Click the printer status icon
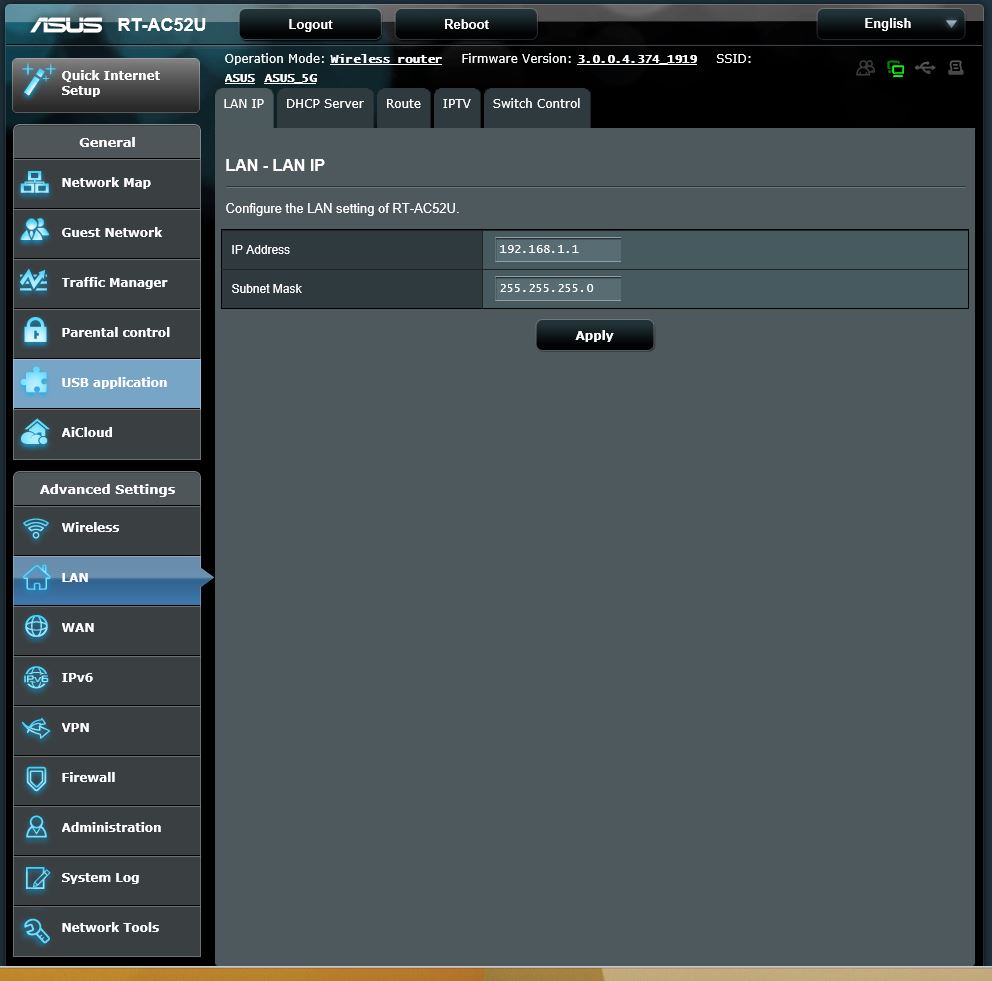Screen dimensions: 992x981 coord(955,67)
